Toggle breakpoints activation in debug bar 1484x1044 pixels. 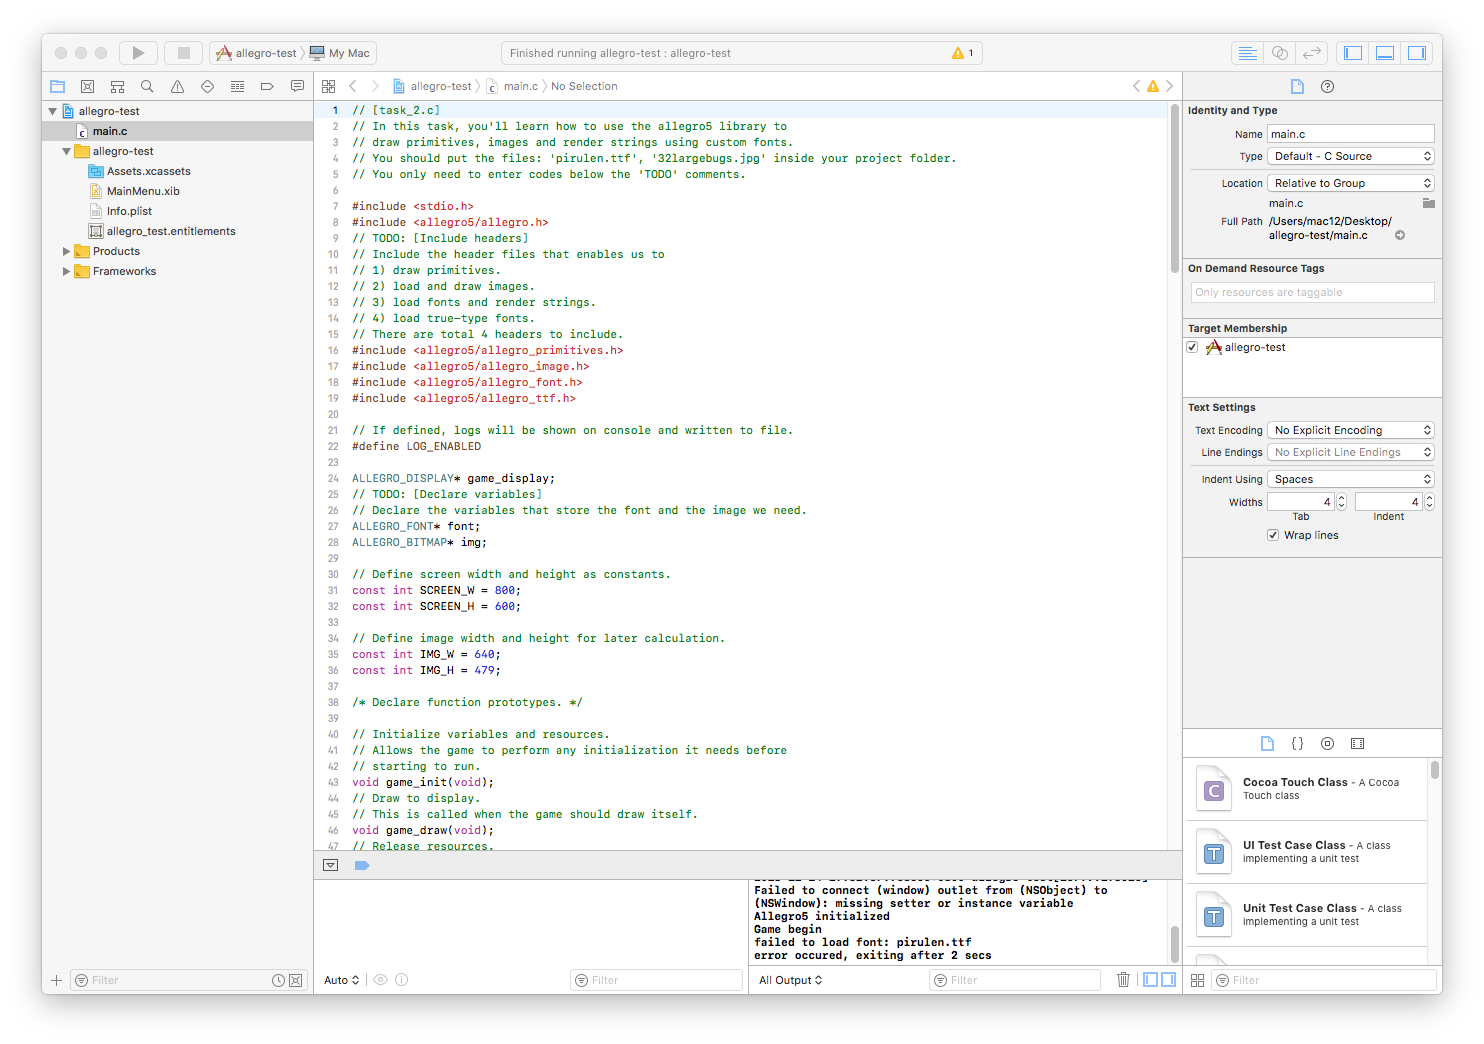[362, 865]
